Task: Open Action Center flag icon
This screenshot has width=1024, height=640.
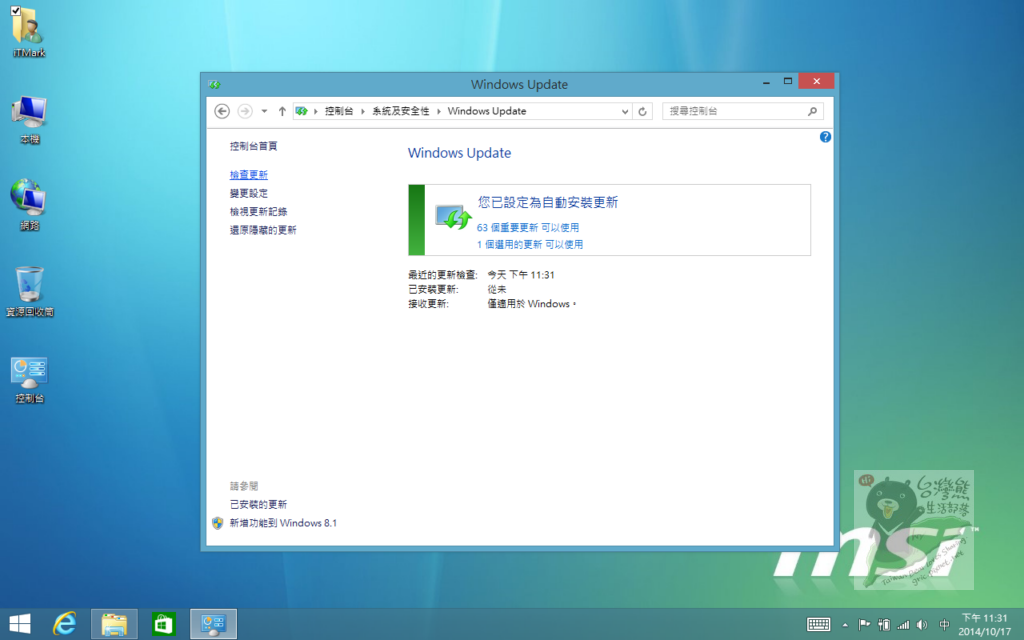Action: (x=864, y=624)
